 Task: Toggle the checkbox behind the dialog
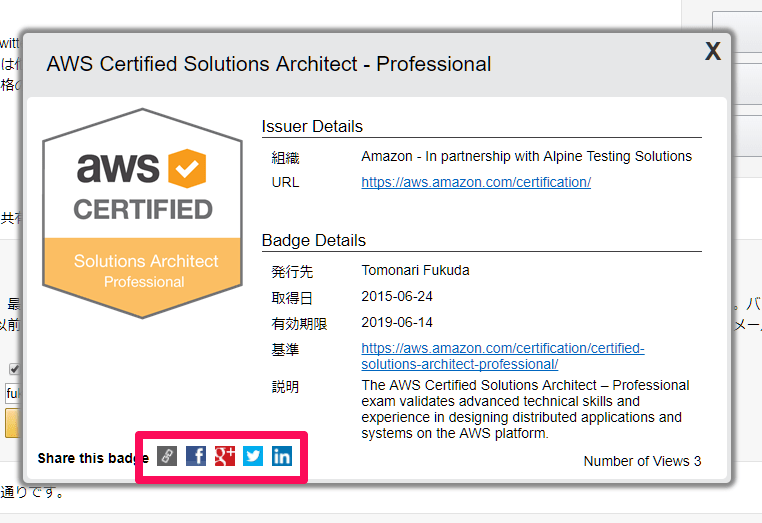point(14,369)
